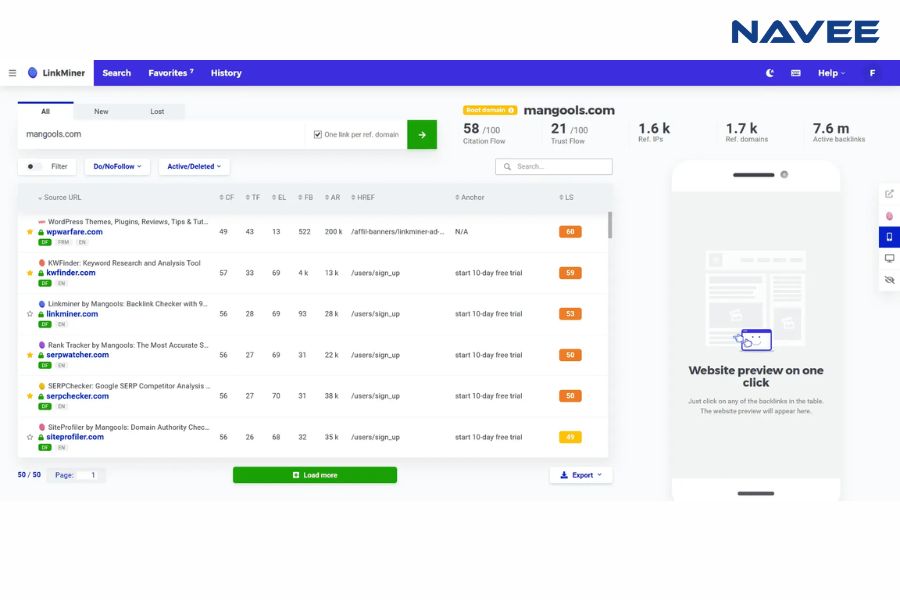Click the open-in-new-window icon in right sidebar
Viewport: 900px width, 600px height.
(889, 194)
